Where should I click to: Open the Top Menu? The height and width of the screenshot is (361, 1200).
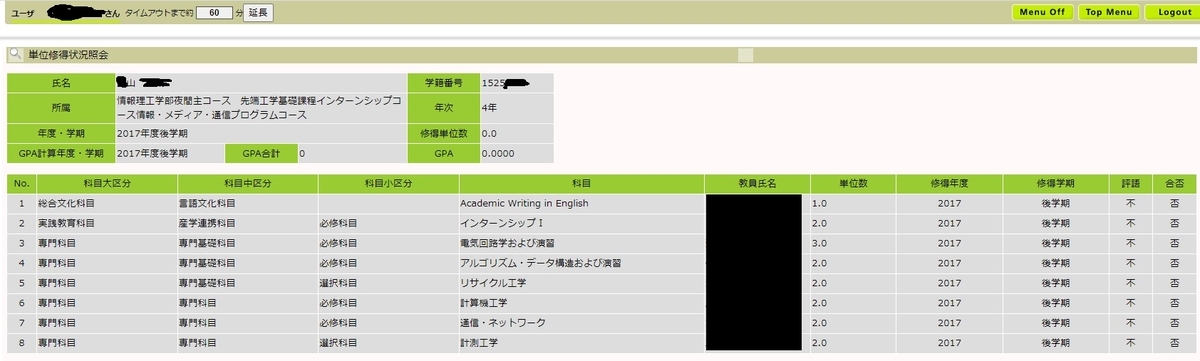1108,12
